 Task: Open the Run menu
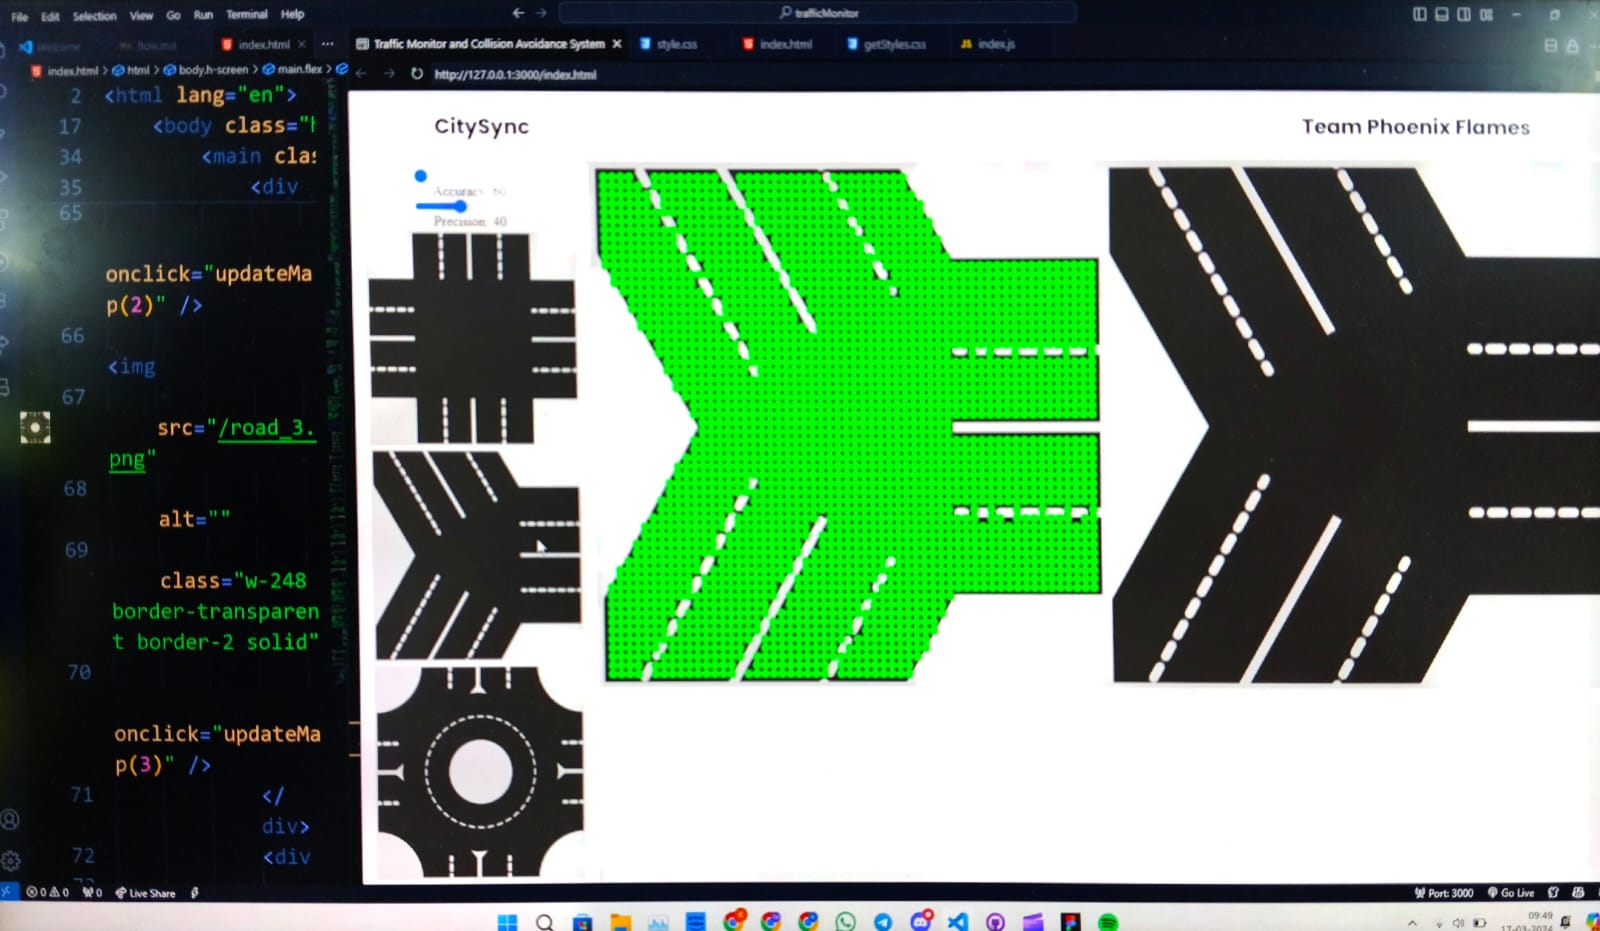coord(203,15)
